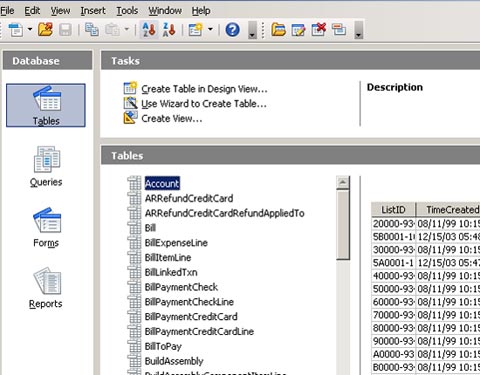The image size is (480, 375).
Task: Sort ascending with the A-Z icon
Action: point(149,30)
